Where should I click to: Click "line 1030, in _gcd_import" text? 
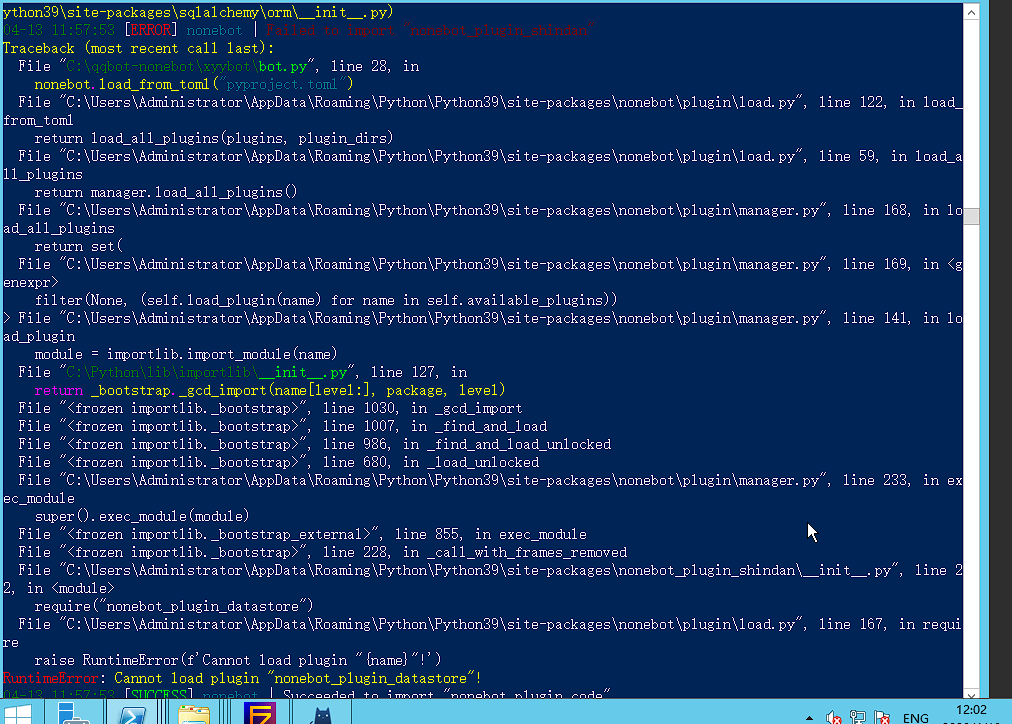423,408
